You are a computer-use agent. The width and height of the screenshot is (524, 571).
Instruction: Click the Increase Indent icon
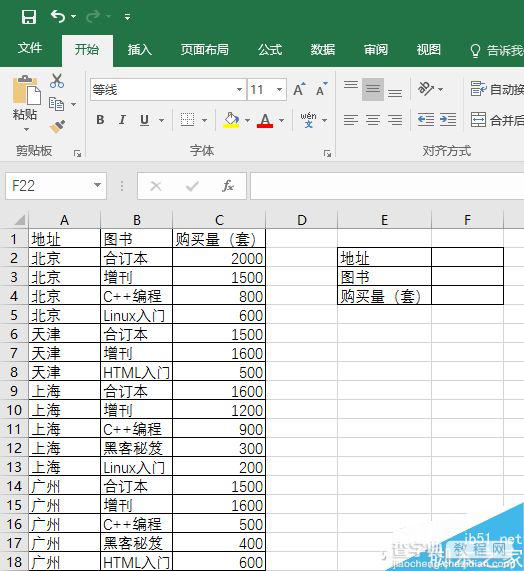coord(448,120)
